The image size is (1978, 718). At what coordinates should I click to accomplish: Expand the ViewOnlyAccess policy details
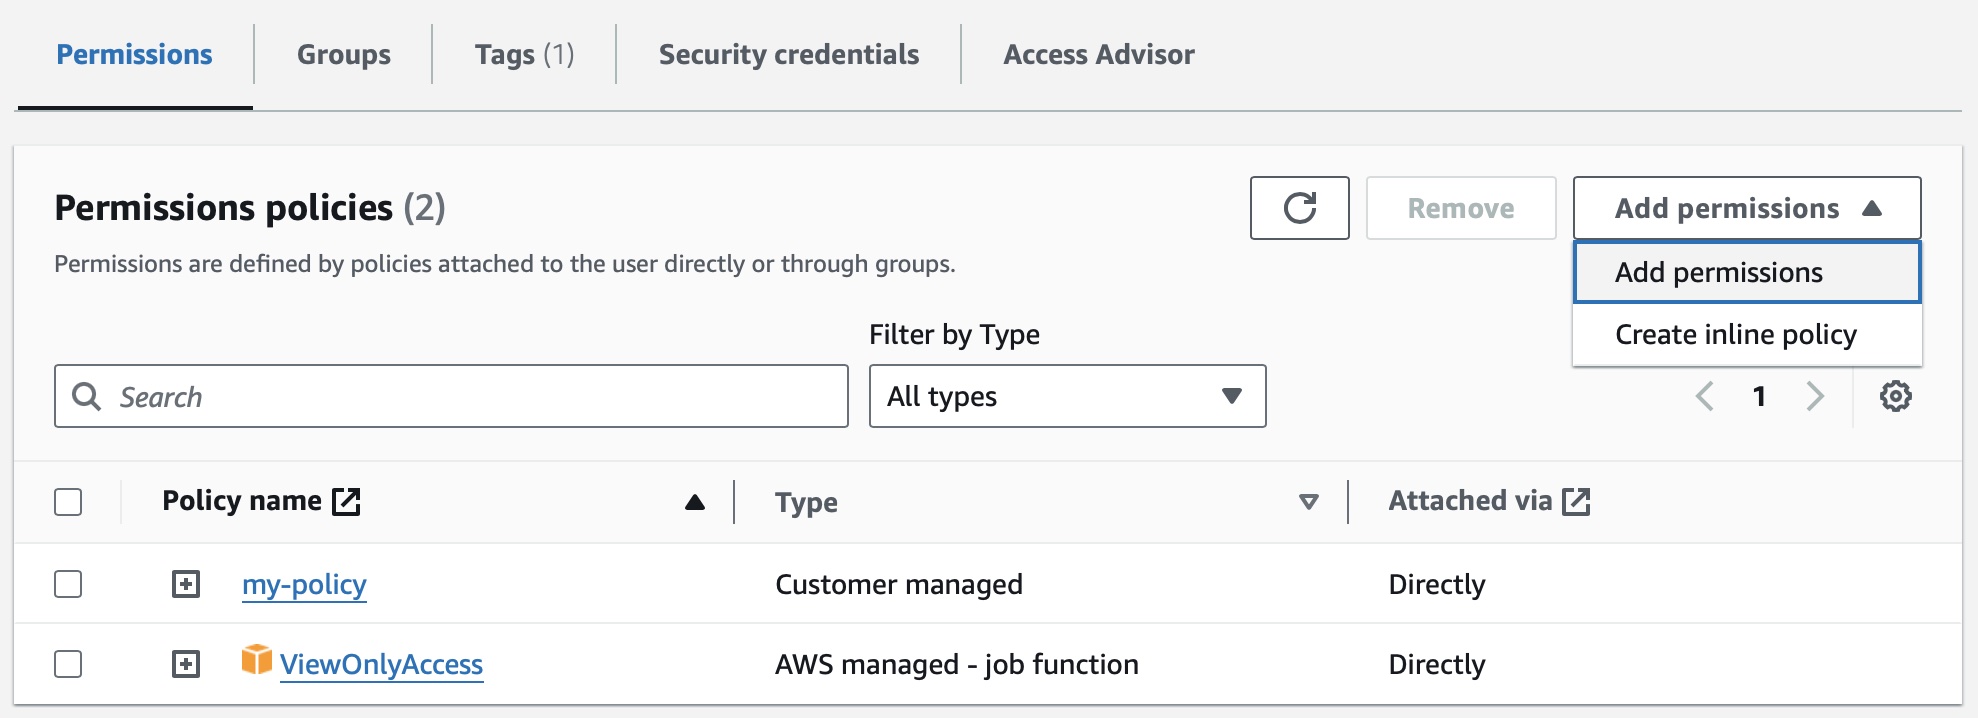[x=186, y=664]
